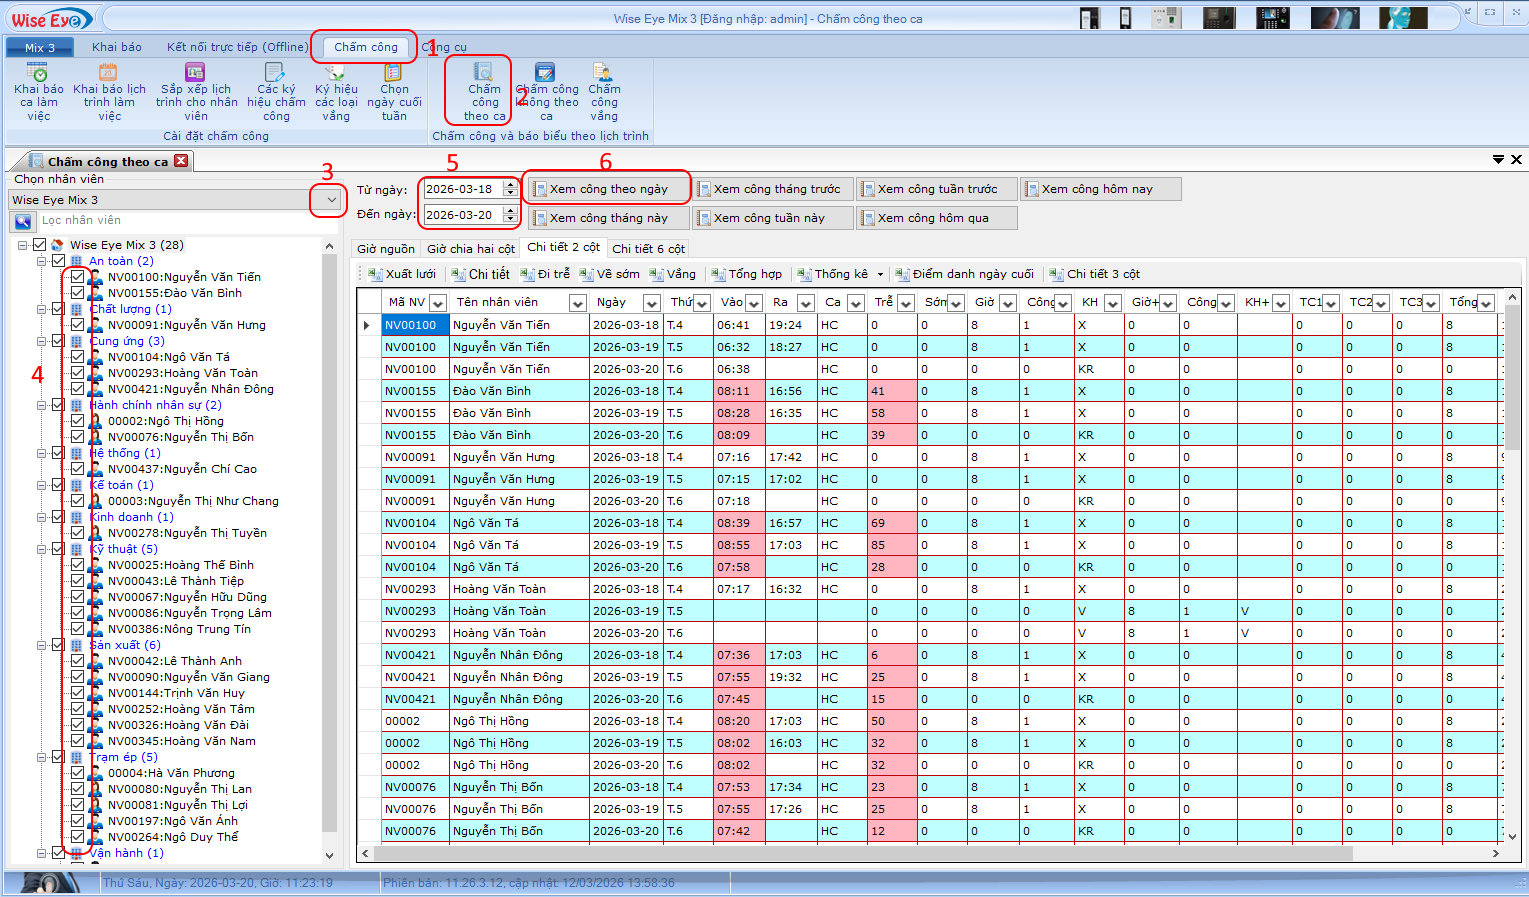This screenshot has height=897, width=1529.
Task: Collapse the Kỹ thuật (5) tree group
Action: (43, 549)
